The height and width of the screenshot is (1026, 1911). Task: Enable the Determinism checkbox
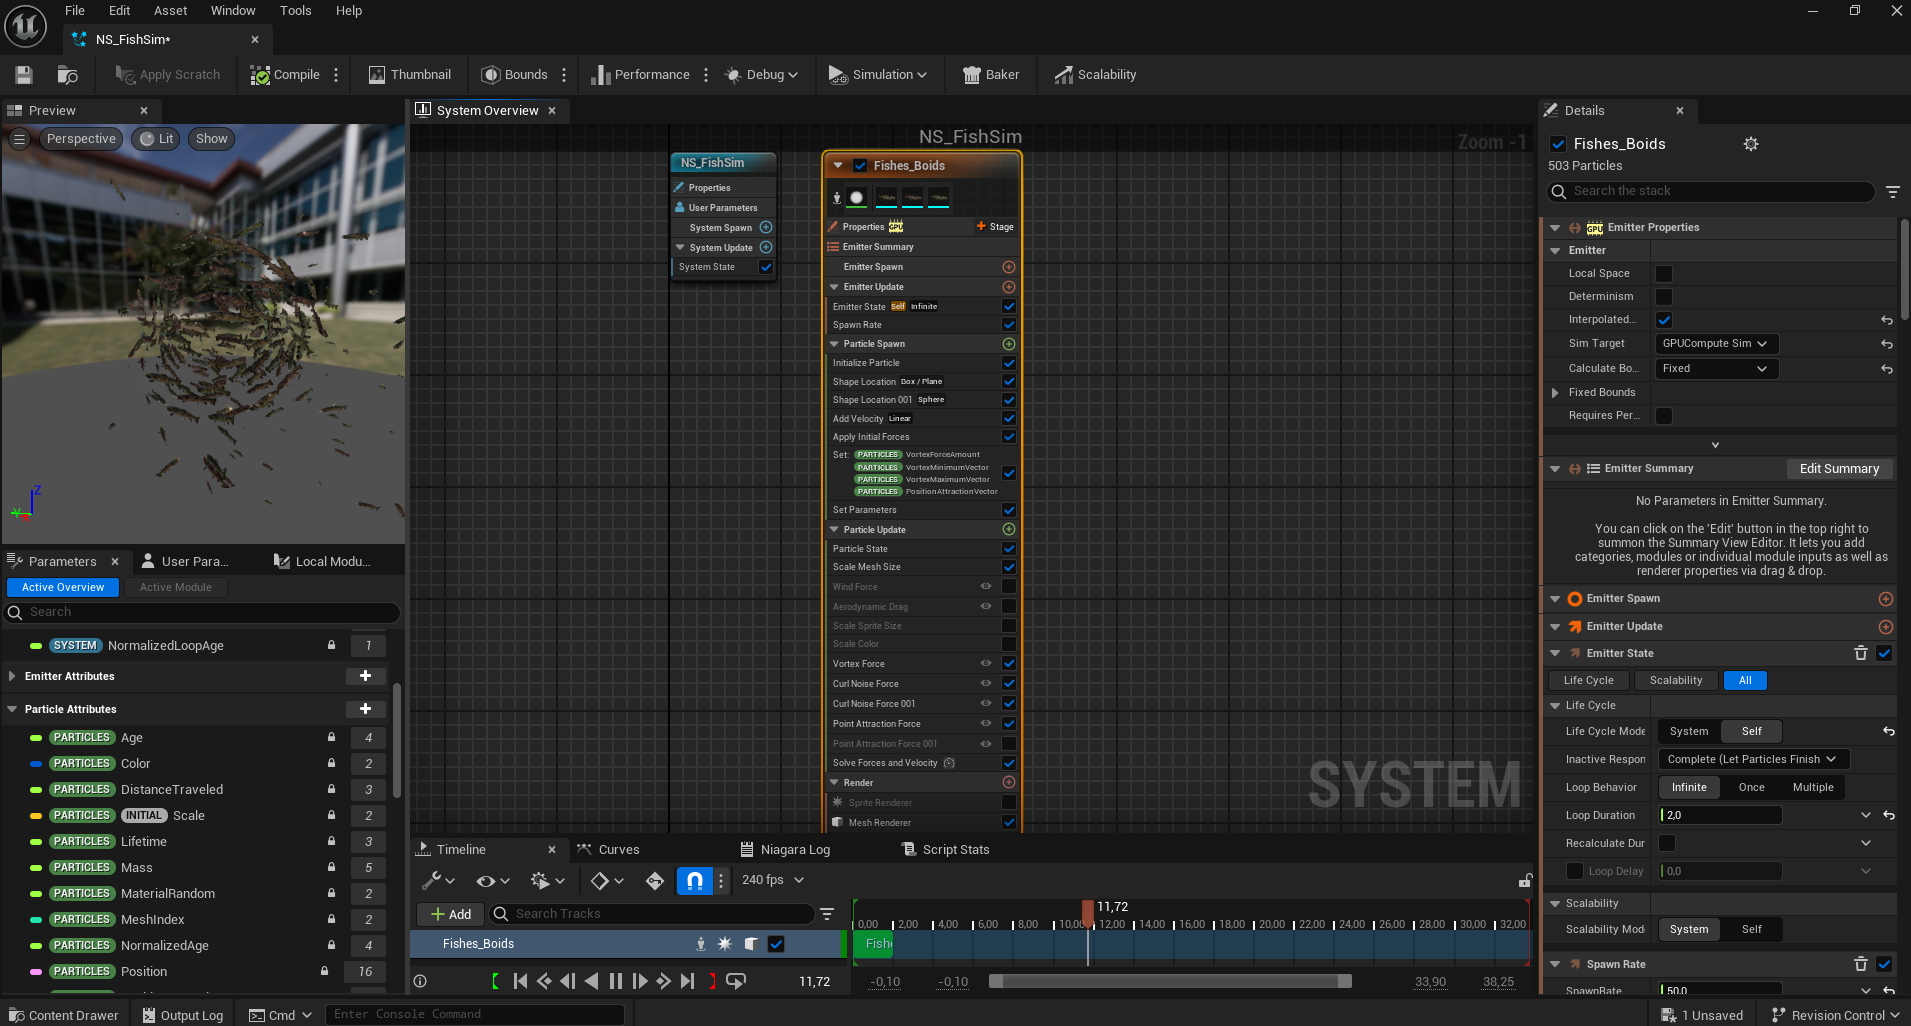pyautogui.click(x=1664, y=297)
